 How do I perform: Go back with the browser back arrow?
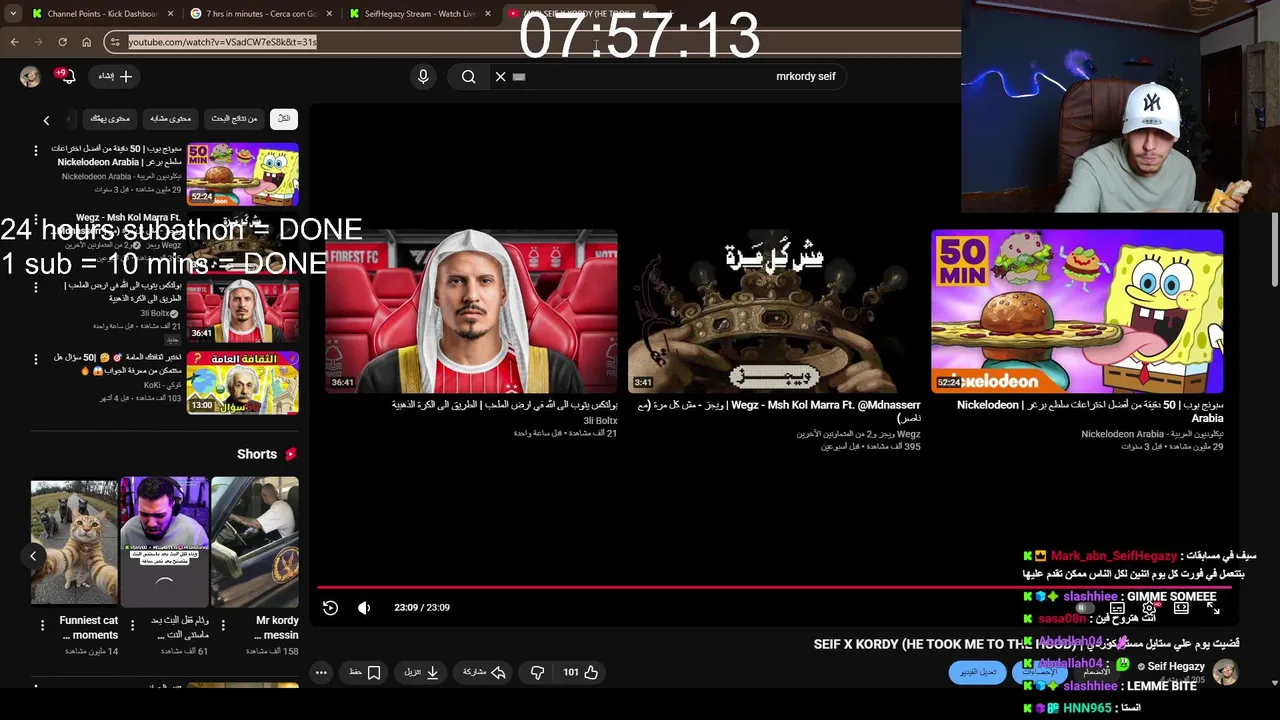pos(14,42)
